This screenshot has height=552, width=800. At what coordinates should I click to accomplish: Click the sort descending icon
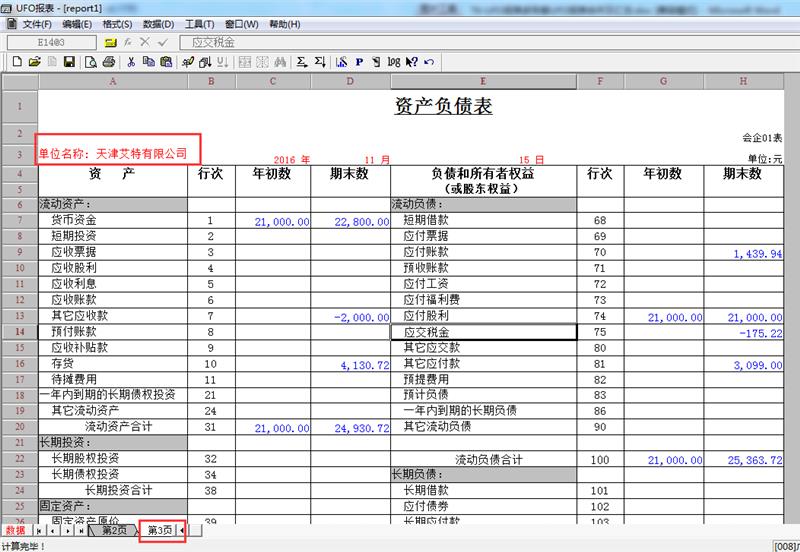pos(205,62)
